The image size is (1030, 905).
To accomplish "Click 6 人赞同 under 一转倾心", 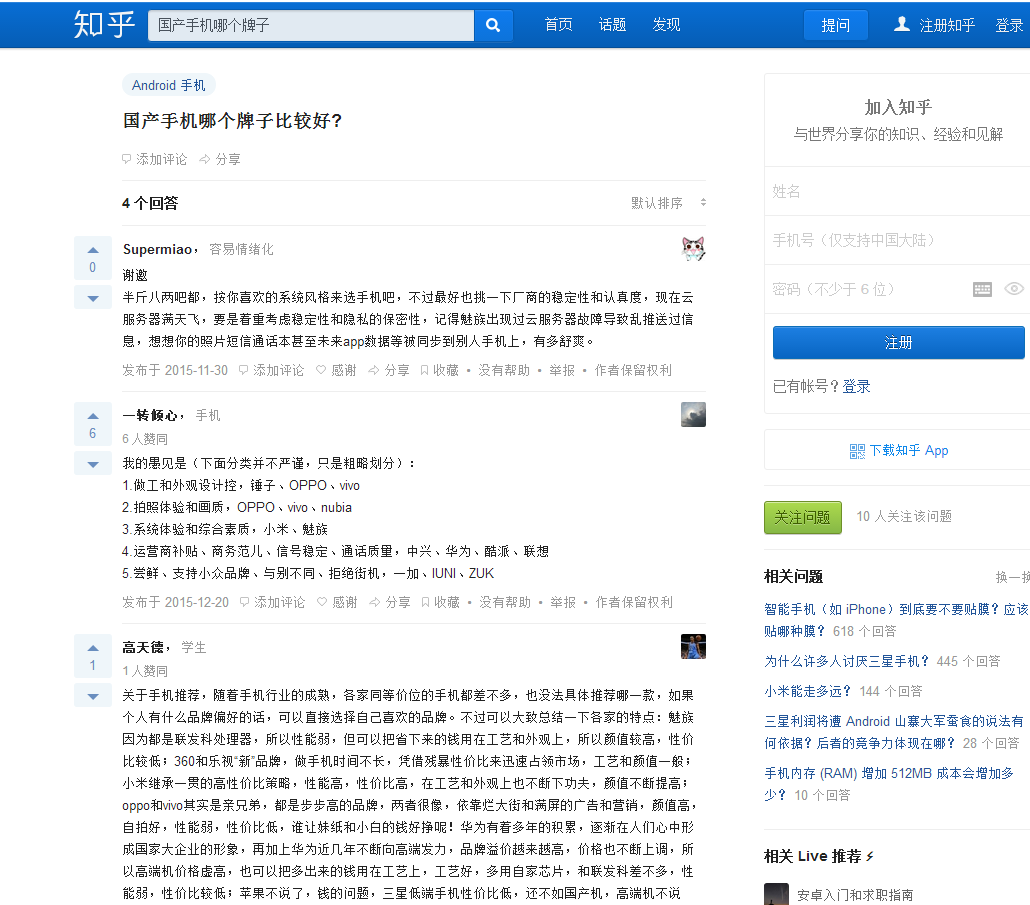I will point(145,439).
